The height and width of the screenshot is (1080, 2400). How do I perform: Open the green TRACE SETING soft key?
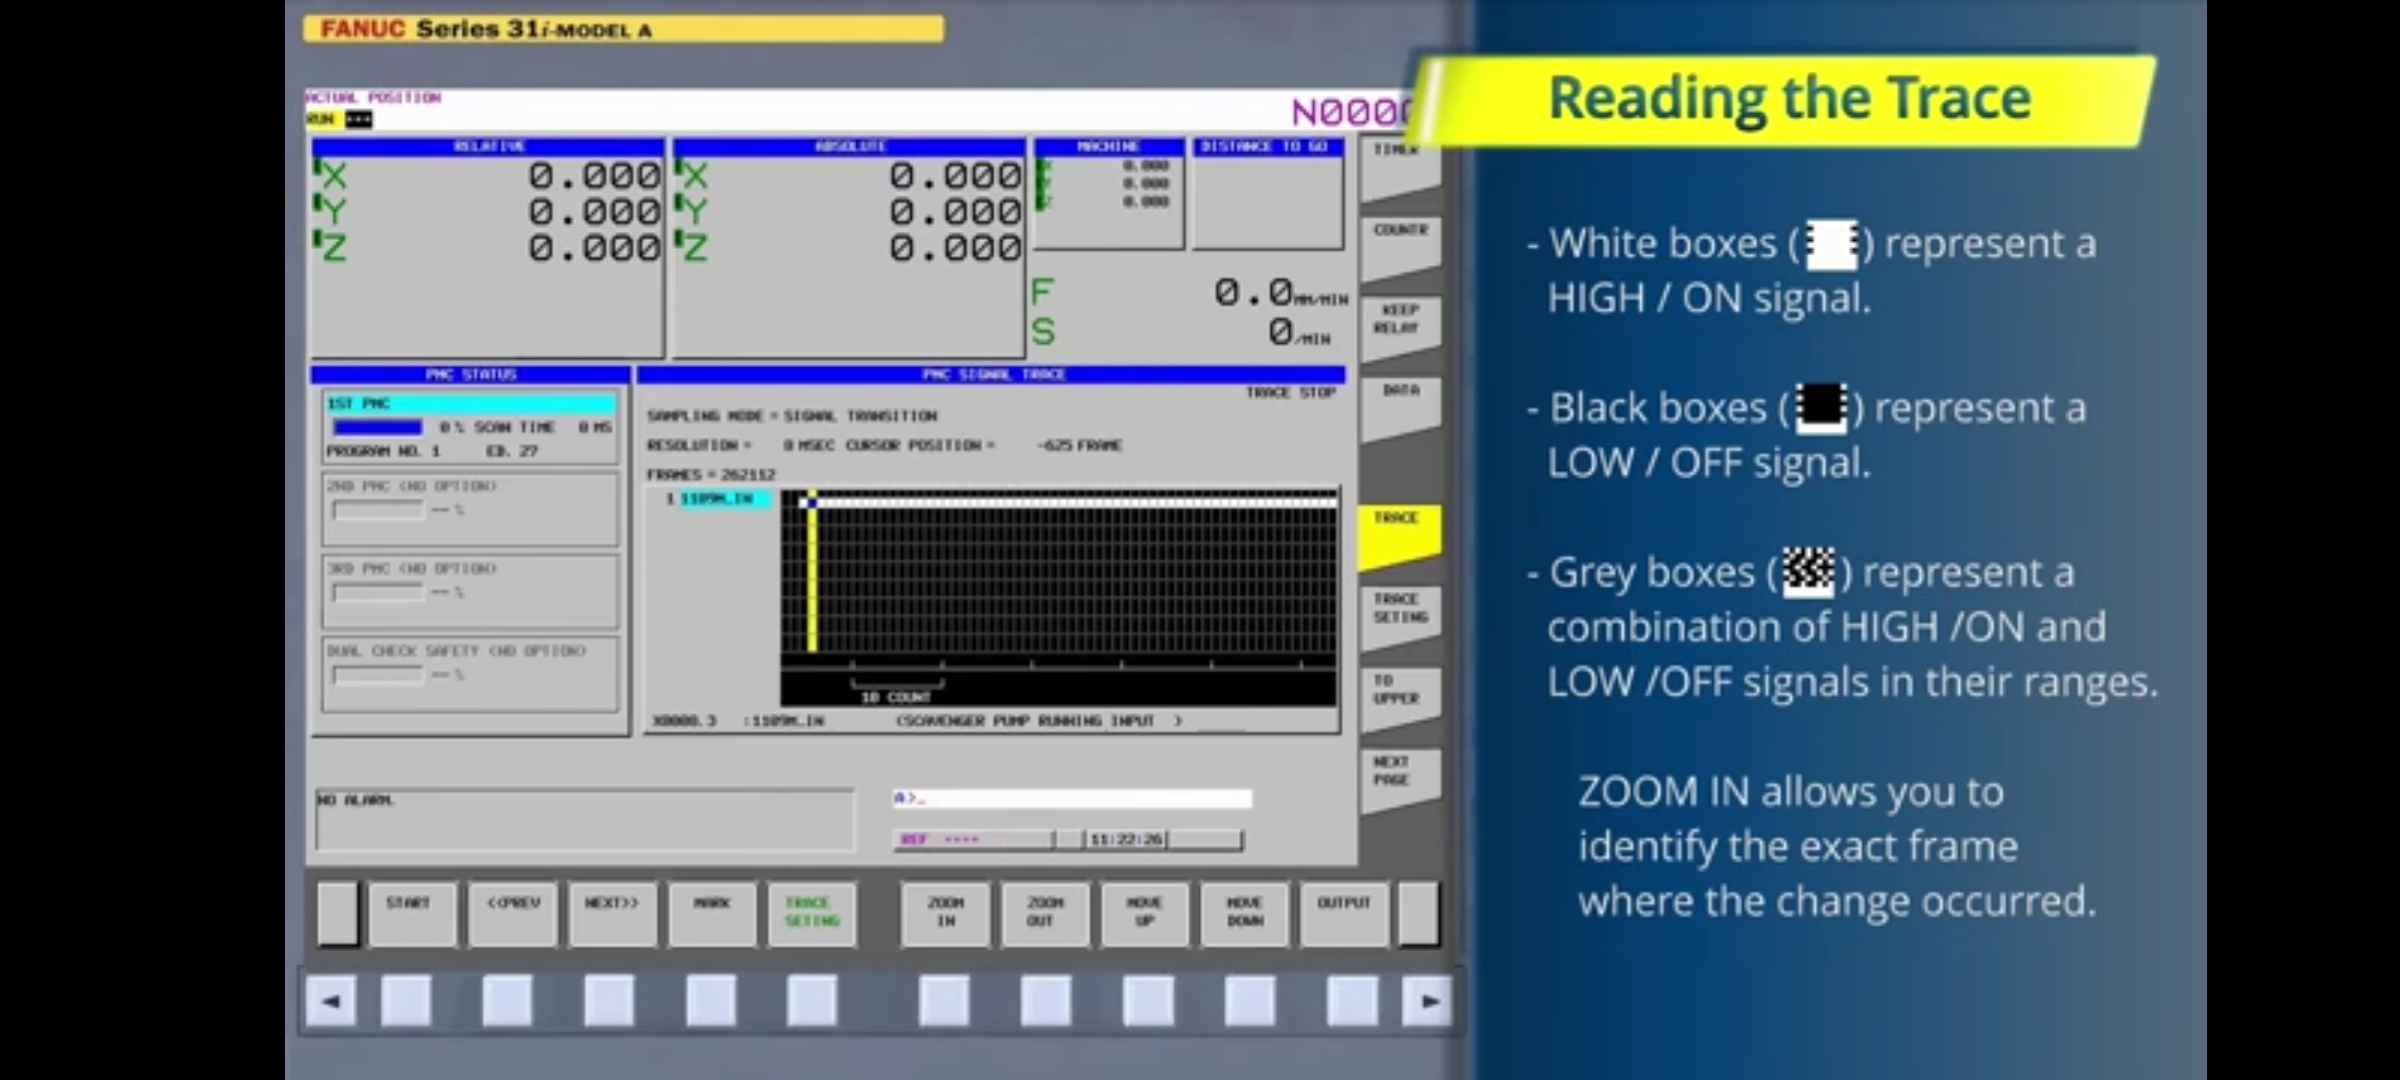[x=812, y=913]
